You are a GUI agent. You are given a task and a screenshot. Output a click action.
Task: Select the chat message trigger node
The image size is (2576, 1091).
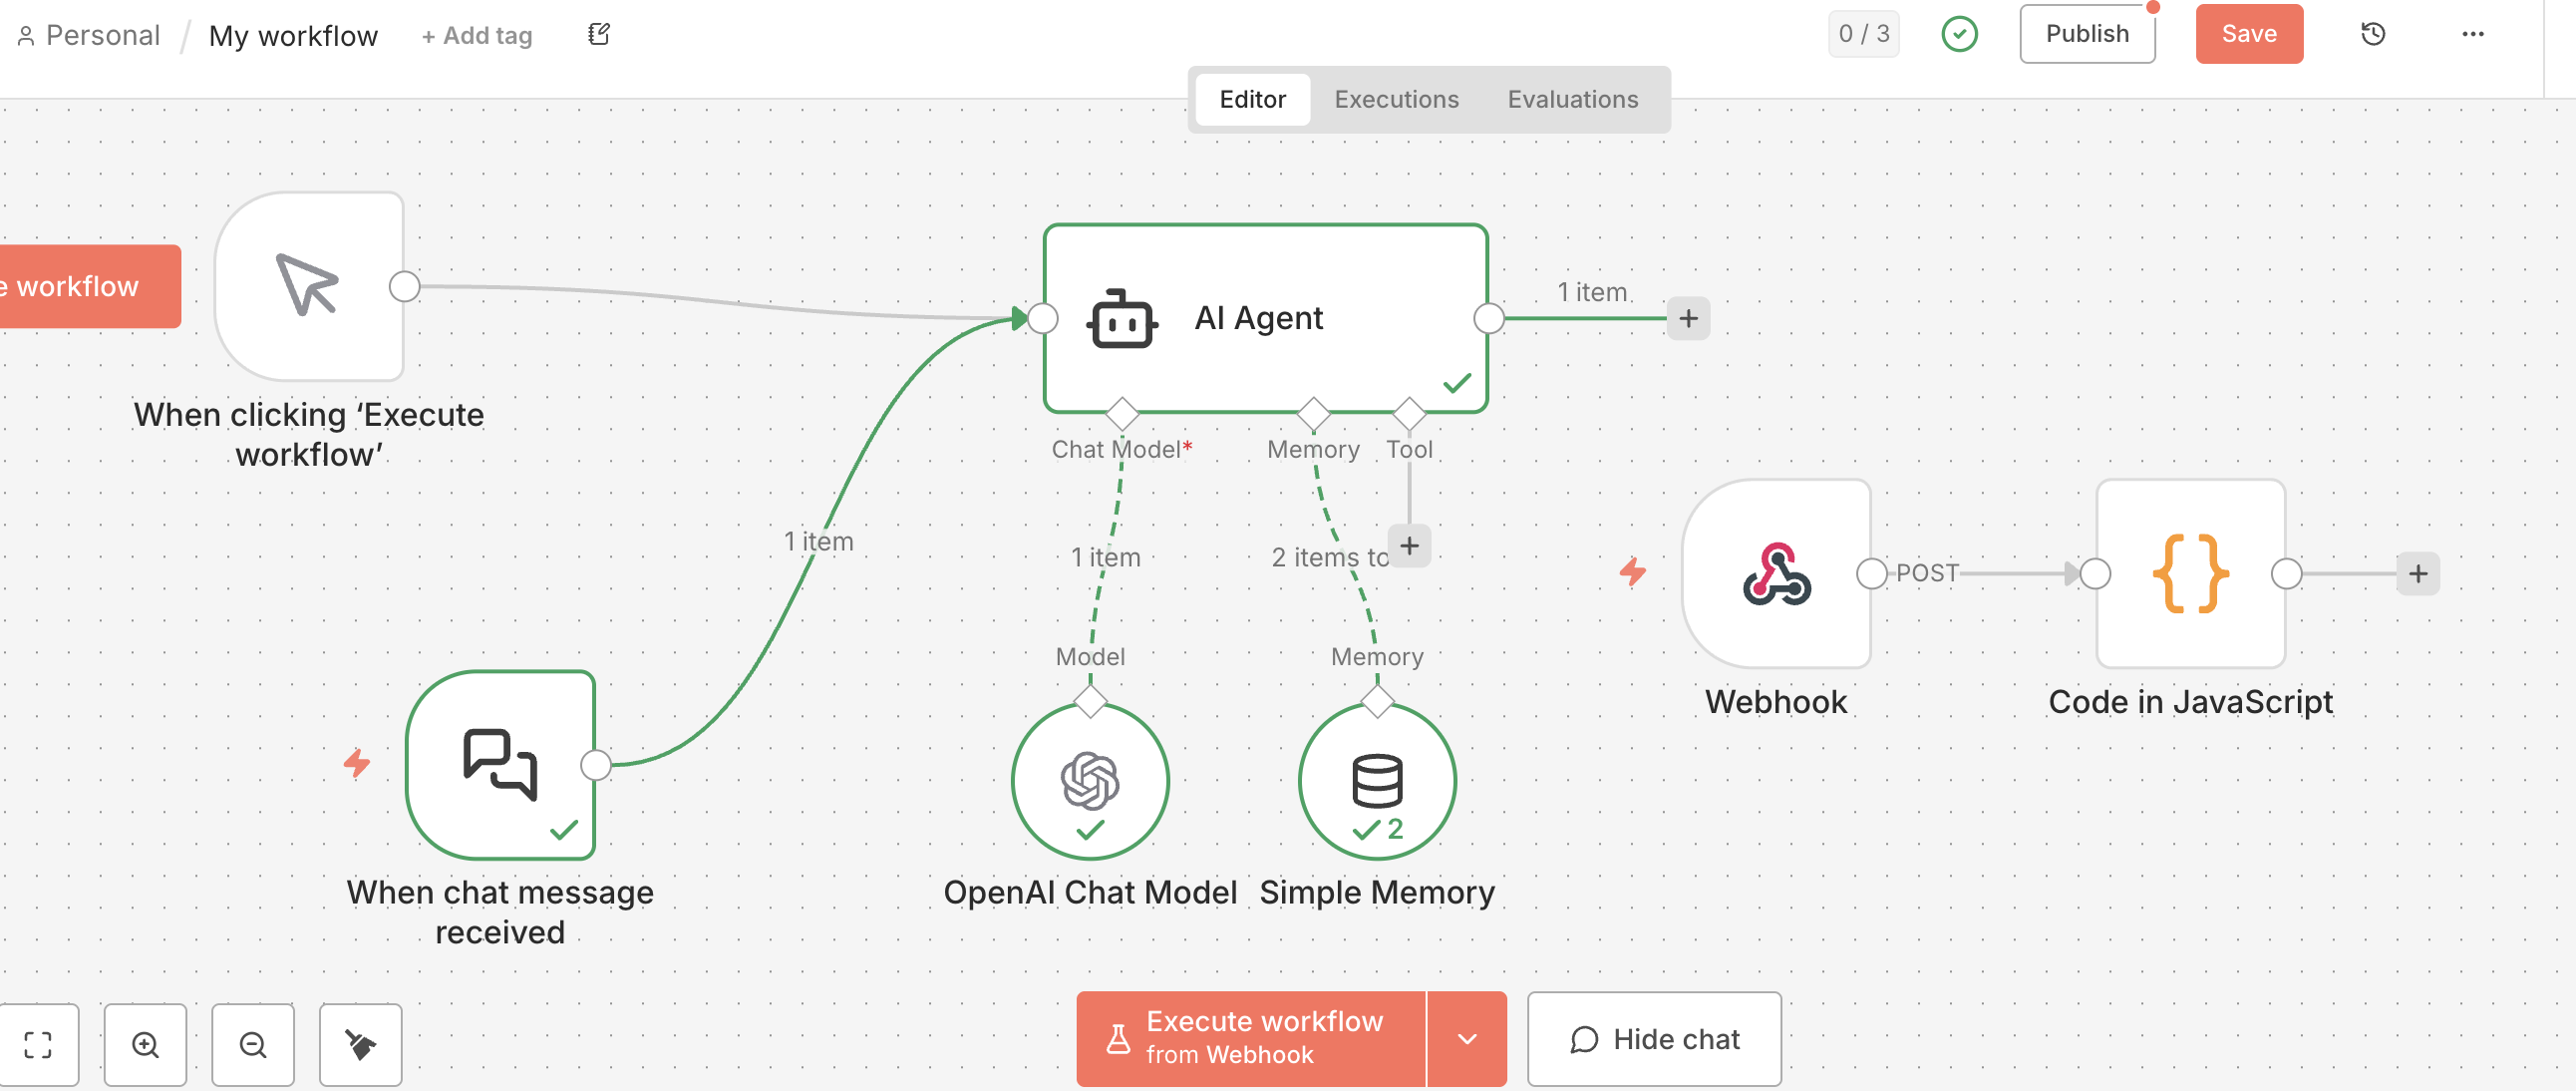[500, 764]
